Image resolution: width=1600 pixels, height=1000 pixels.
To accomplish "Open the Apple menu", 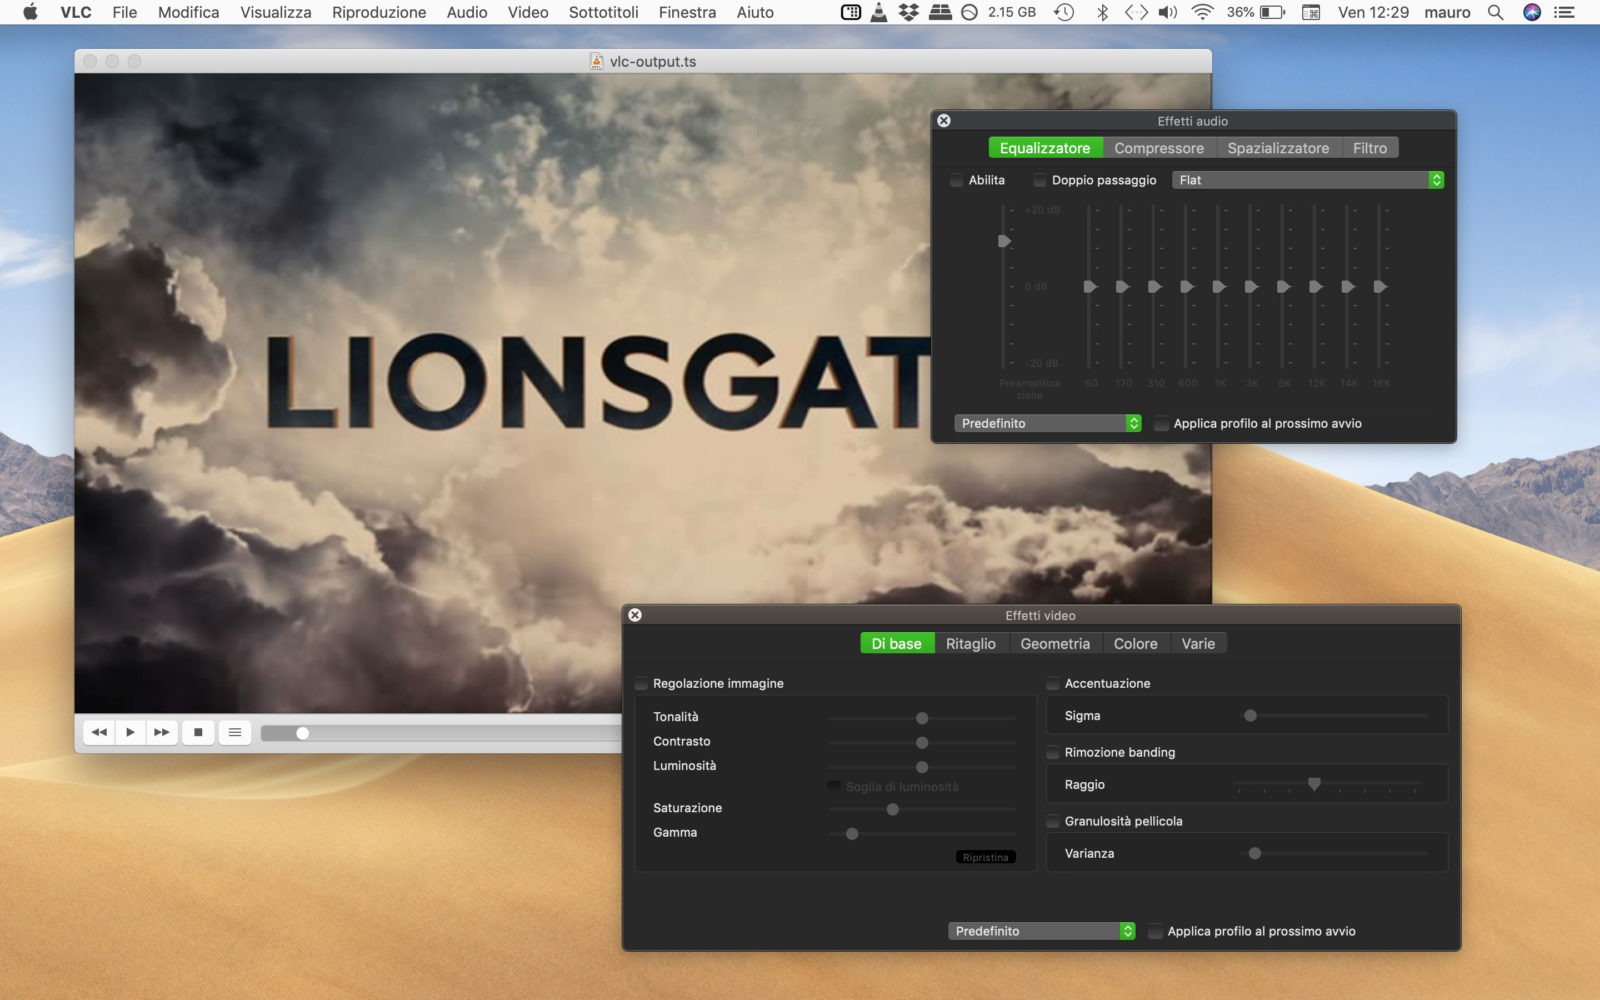I will point(30,12).
